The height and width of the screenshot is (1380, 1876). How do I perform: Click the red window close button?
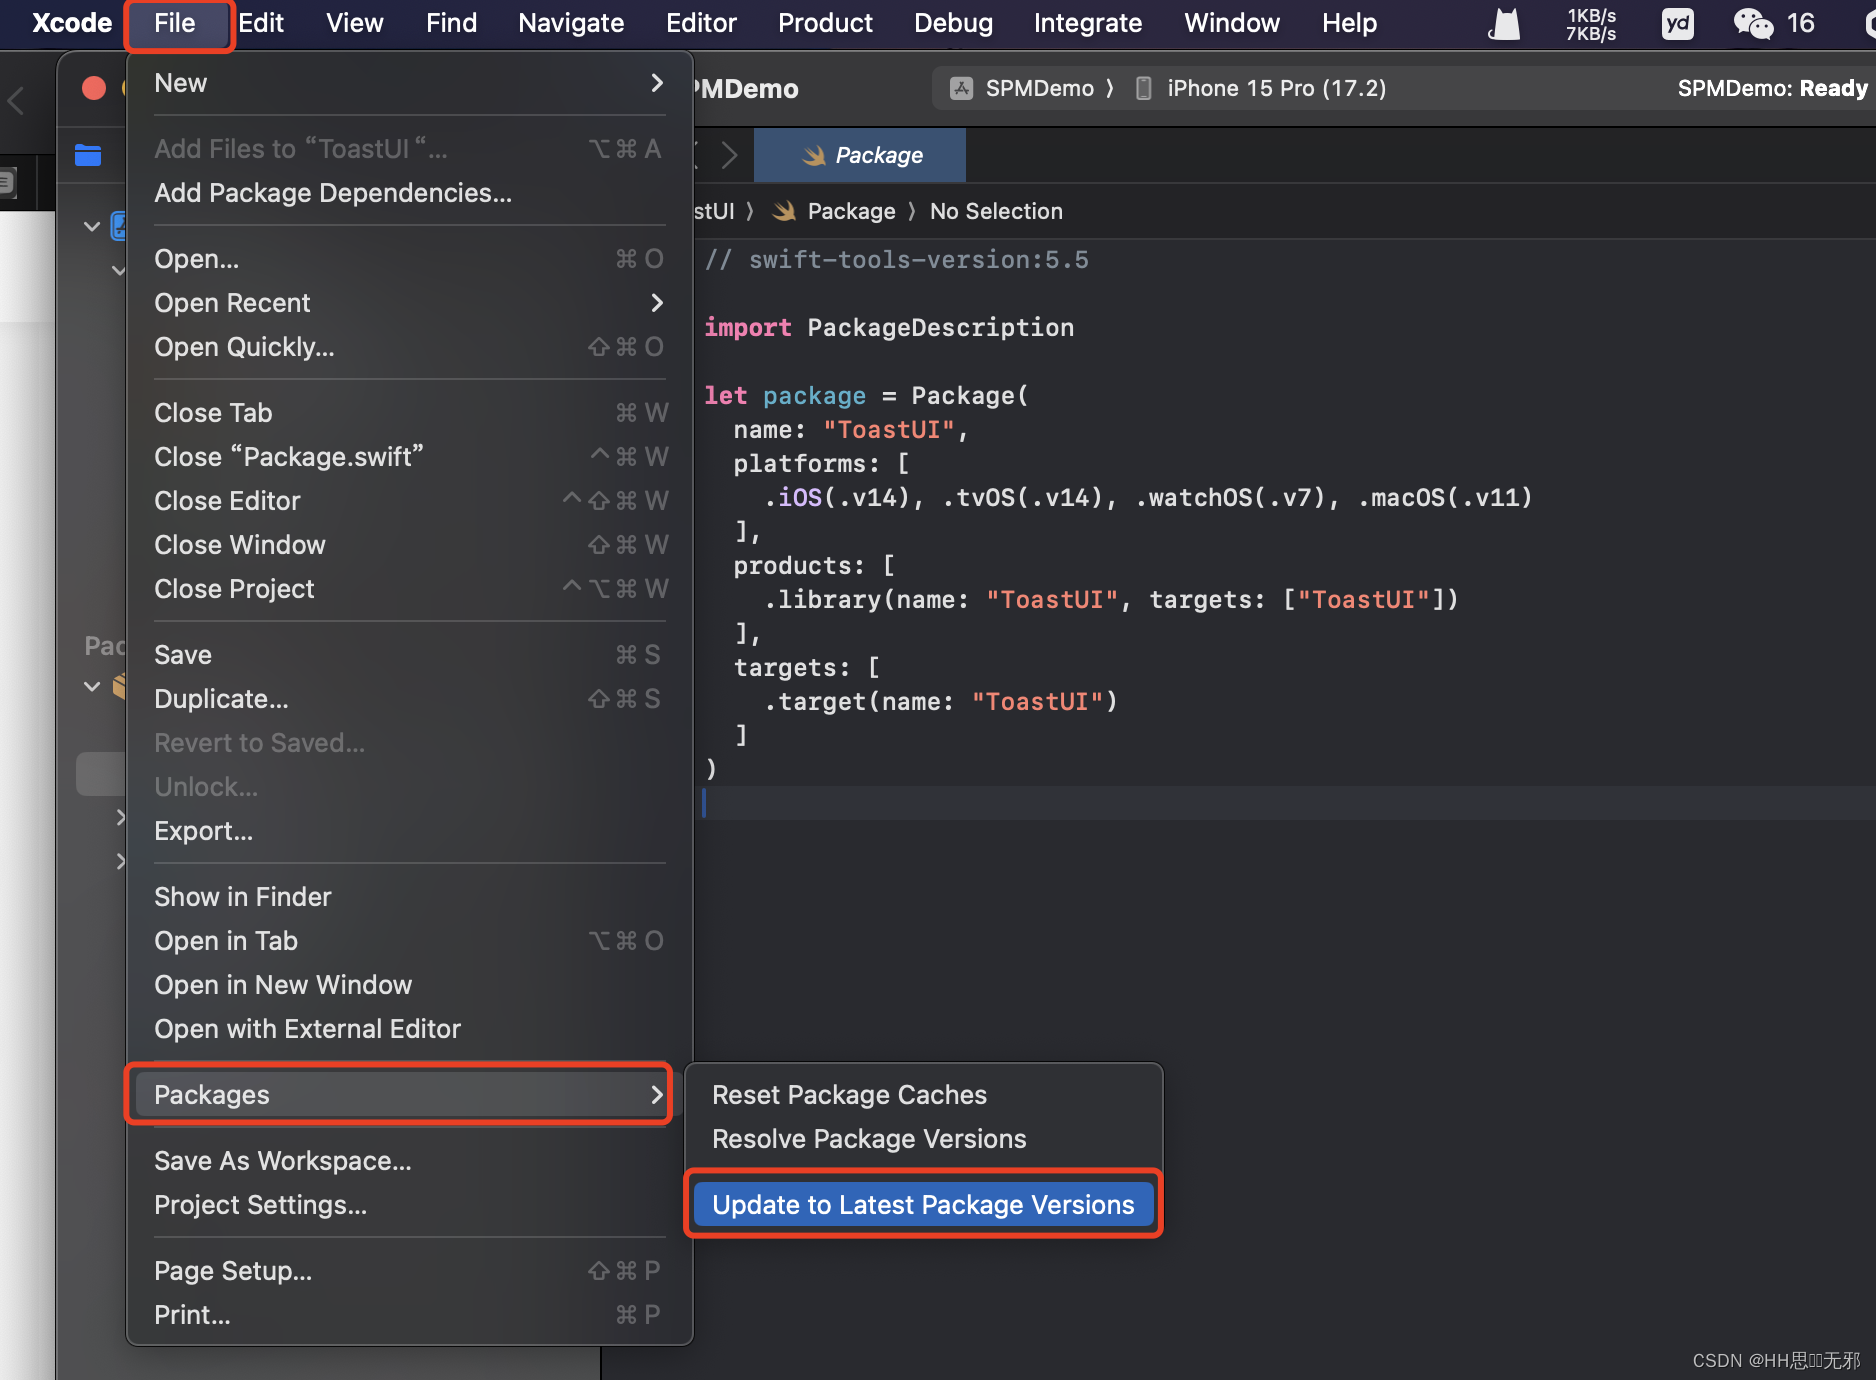94,88
